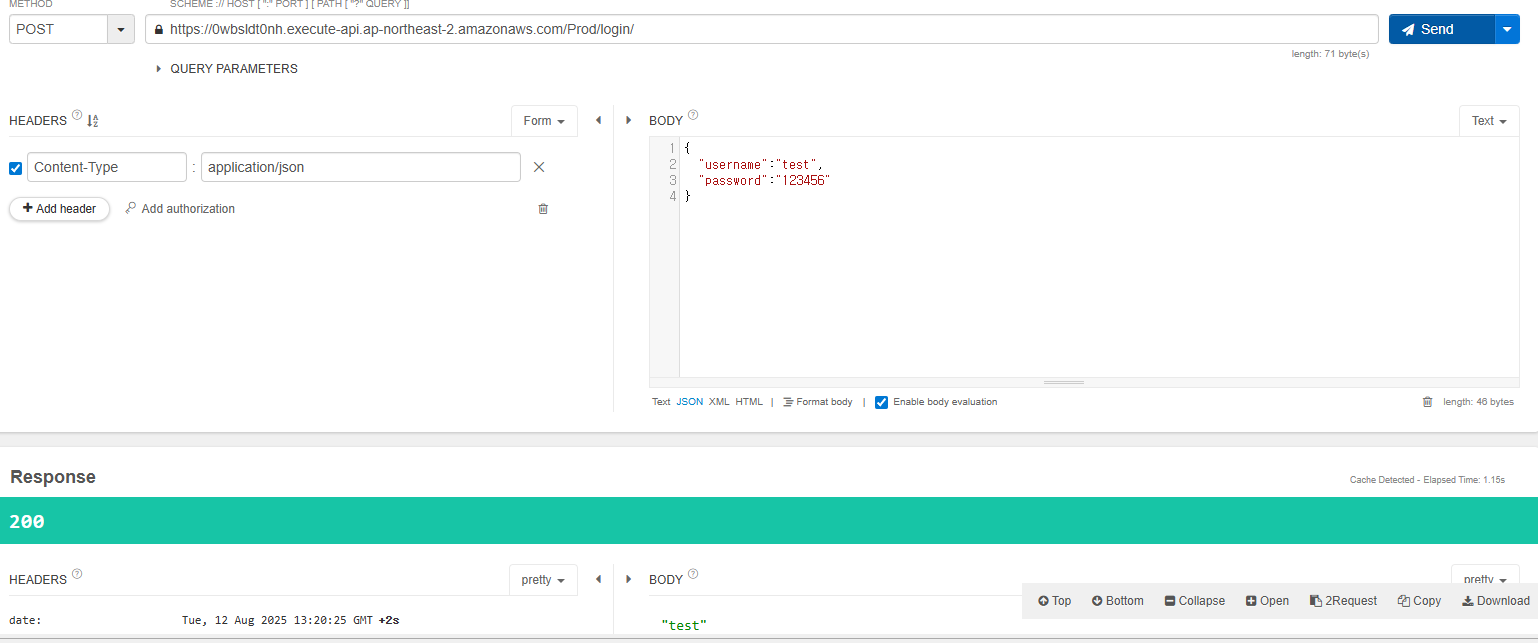This screenshot has width=1538, height=643.
Task: Open the pretty dropdown for response body
Action: [1485, 574]
